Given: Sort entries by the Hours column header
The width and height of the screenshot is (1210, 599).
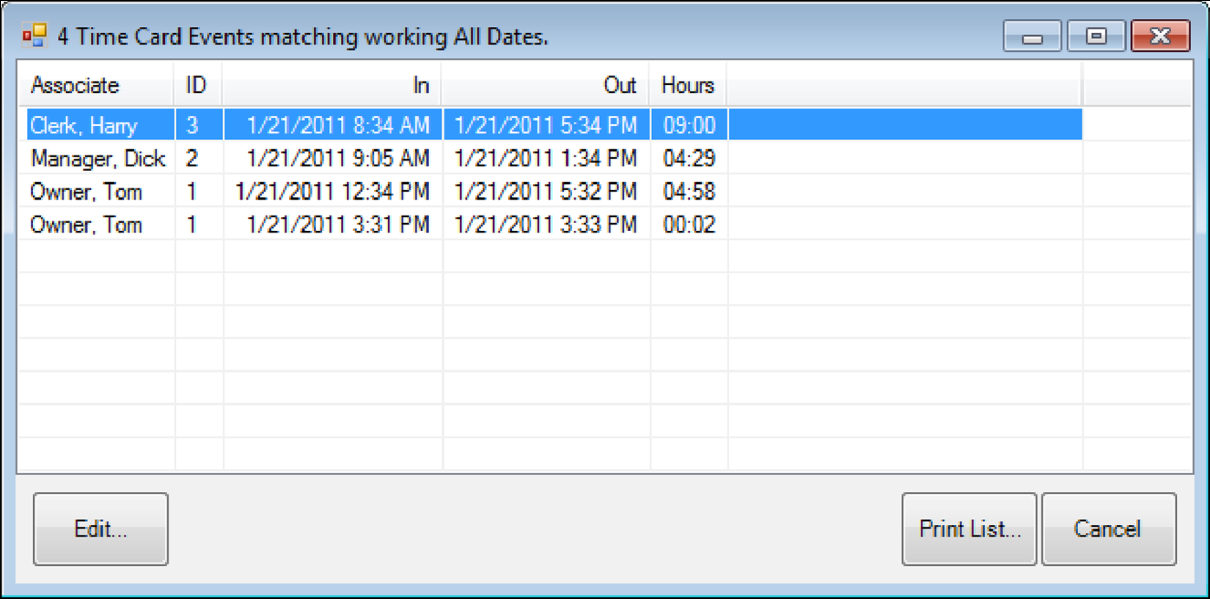Looking at the screenshot, I should (x=687, y=86).
